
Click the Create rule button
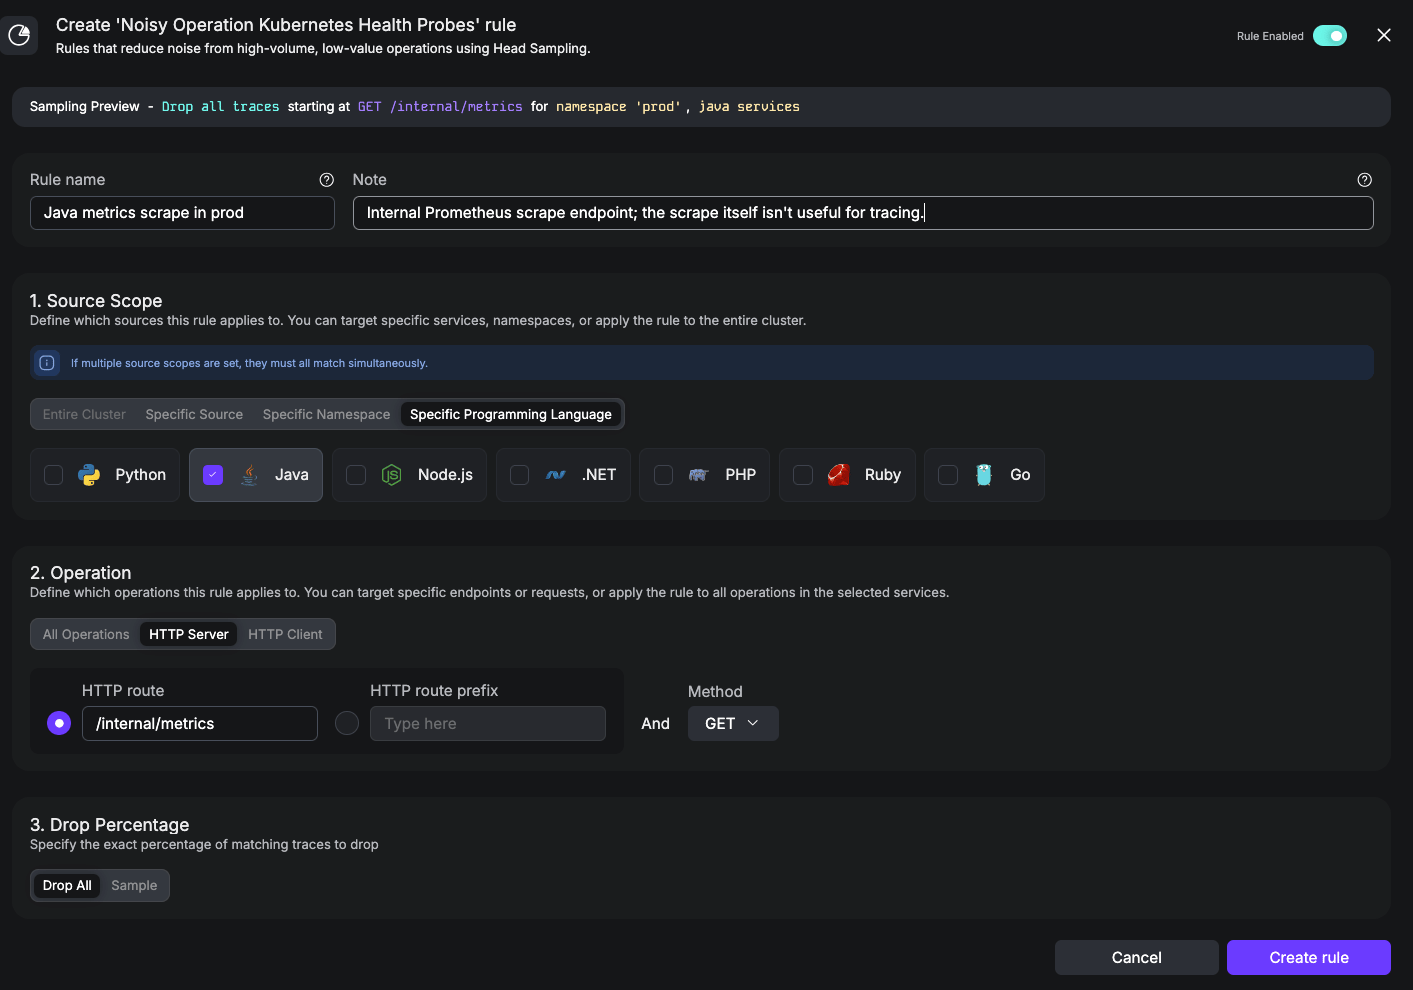point(1309,957)
